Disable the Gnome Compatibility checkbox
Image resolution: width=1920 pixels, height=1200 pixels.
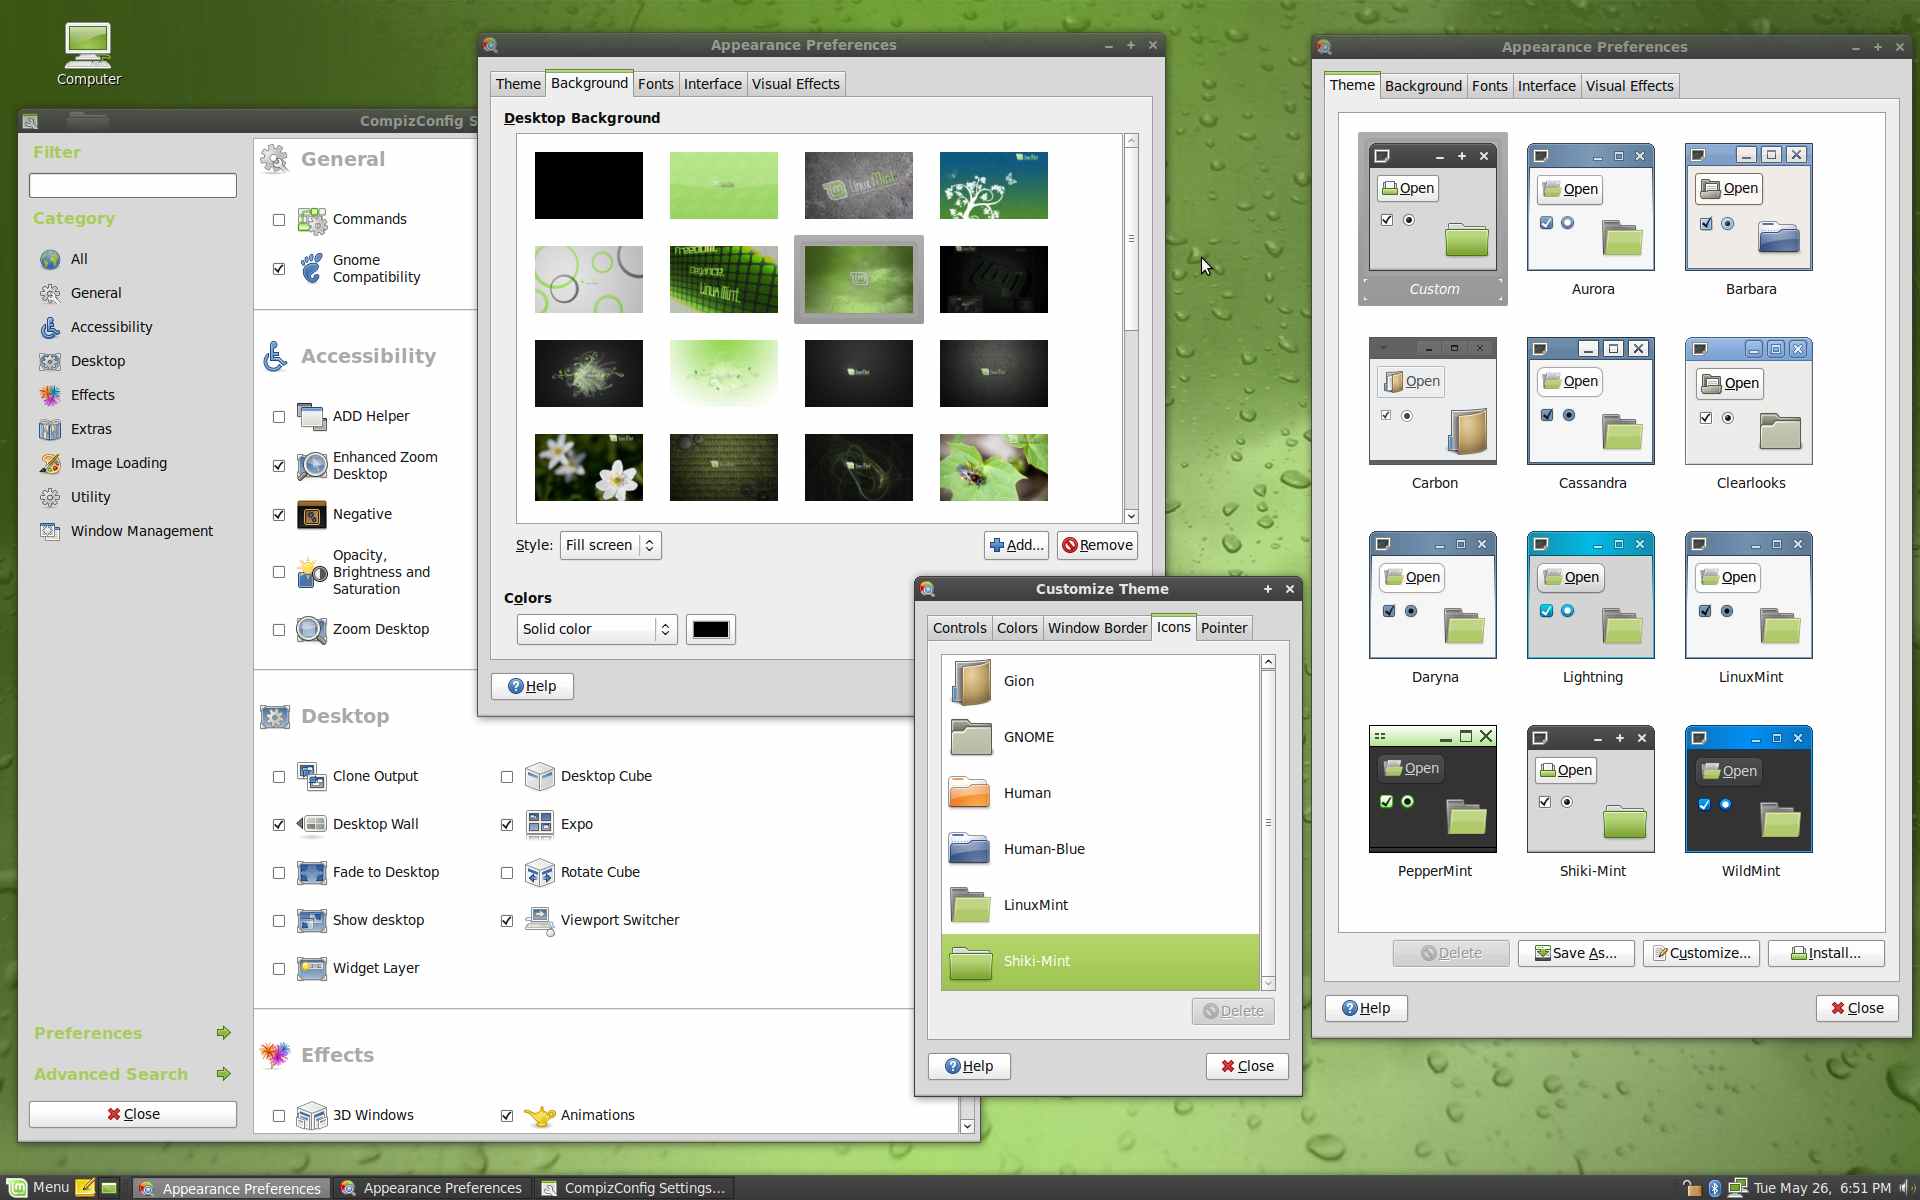click(x=279, y=269)
